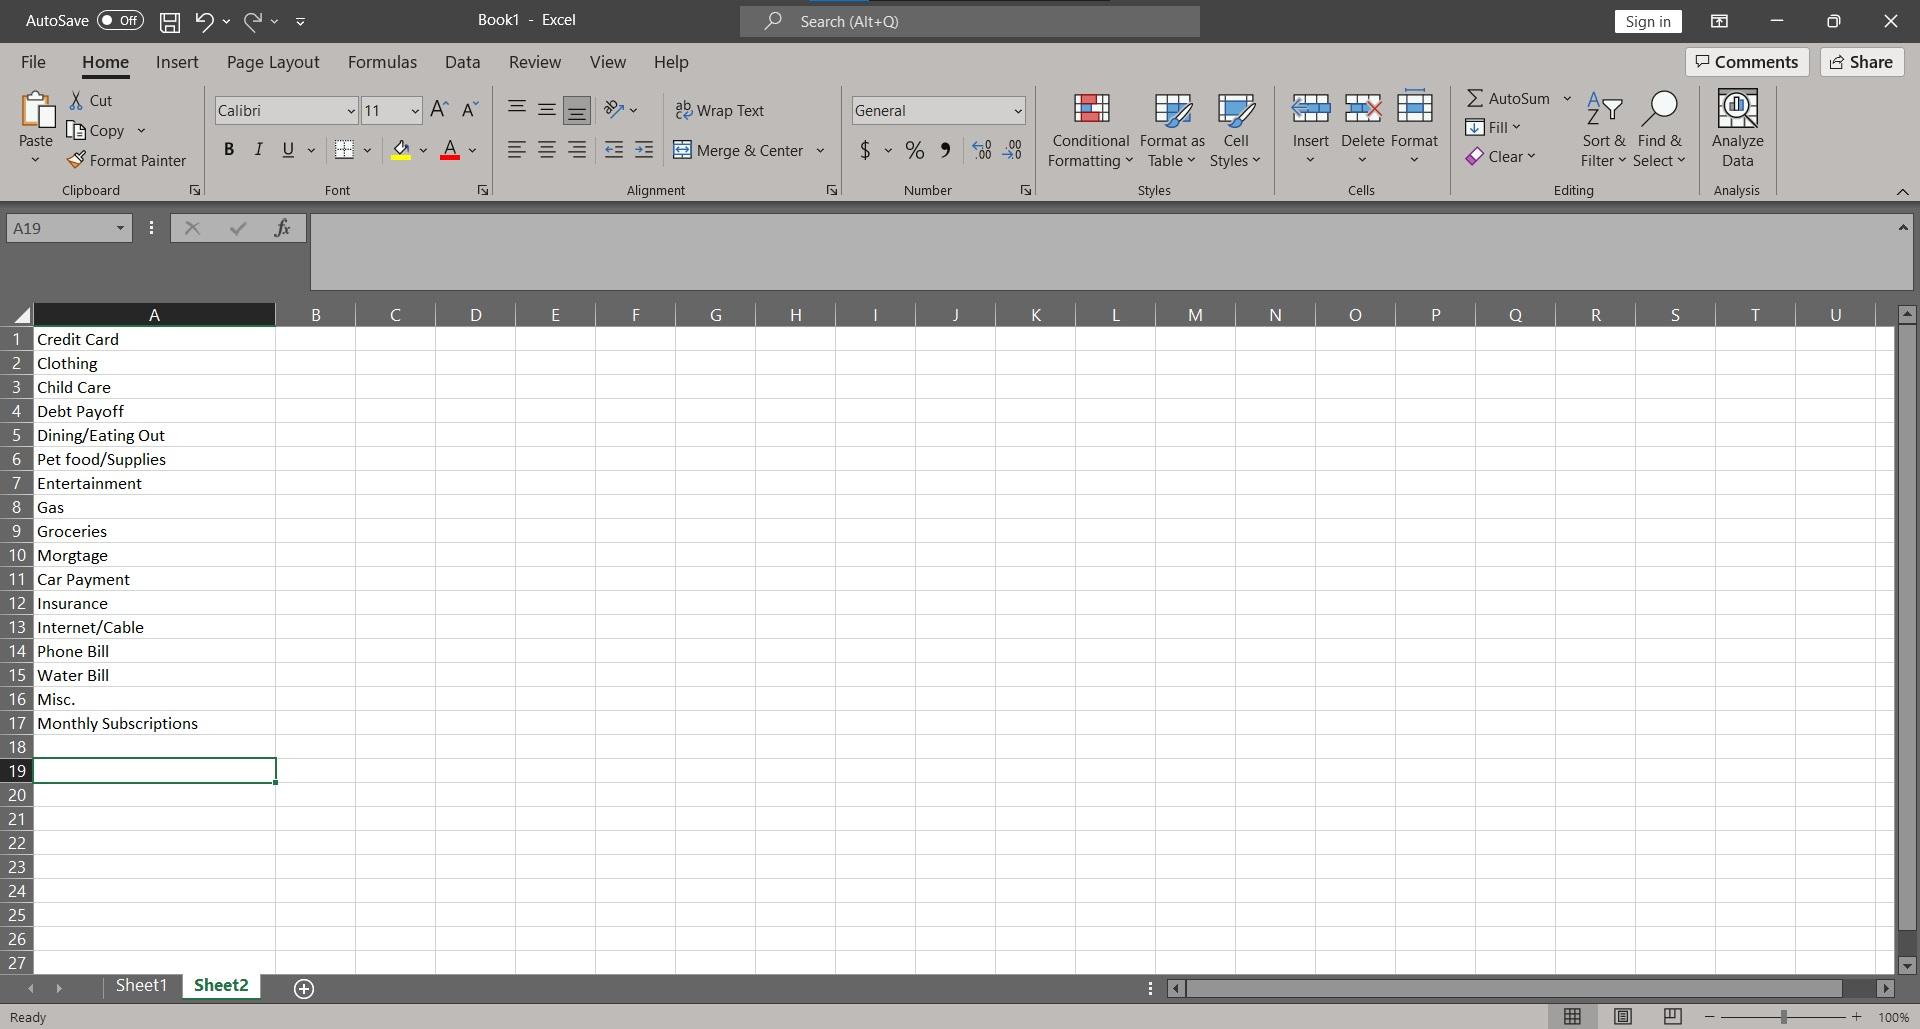1920x1029 pixels.
Task: Click the Undo arrow icon
Action: coord(204,20)
